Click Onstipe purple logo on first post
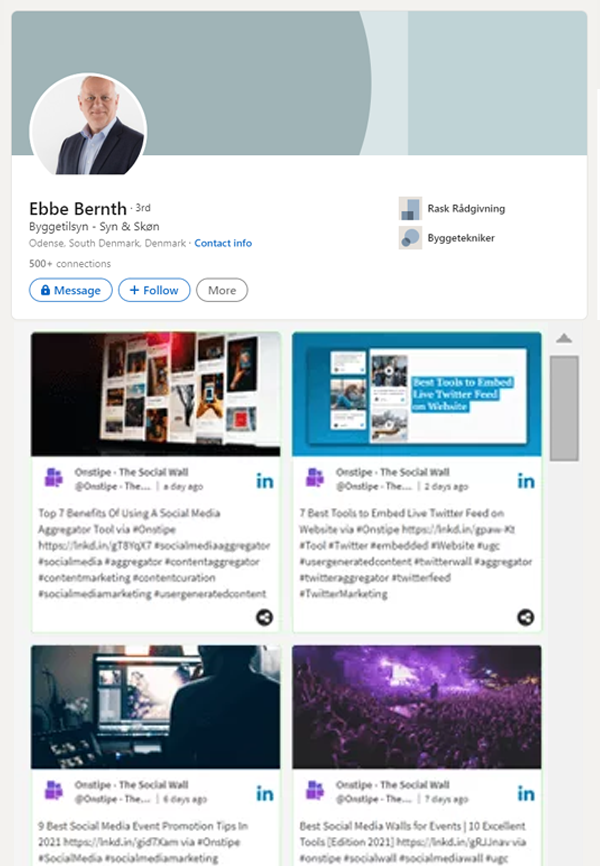Screen dimensions: 600x866 54,477
